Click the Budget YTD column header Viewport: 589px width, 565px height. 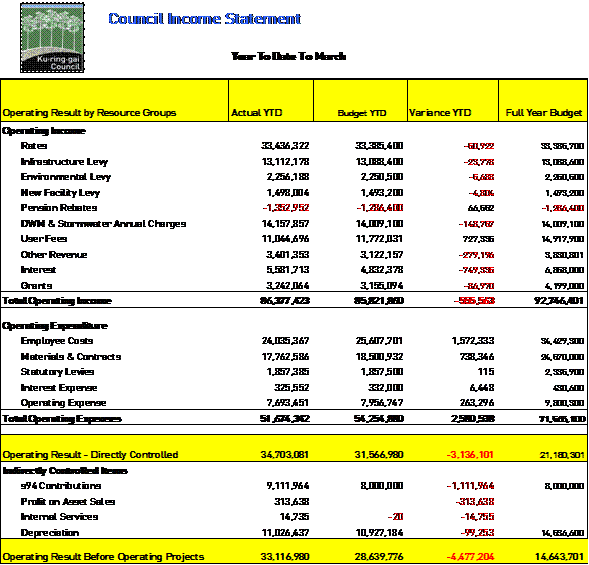(x=362, y=113)
